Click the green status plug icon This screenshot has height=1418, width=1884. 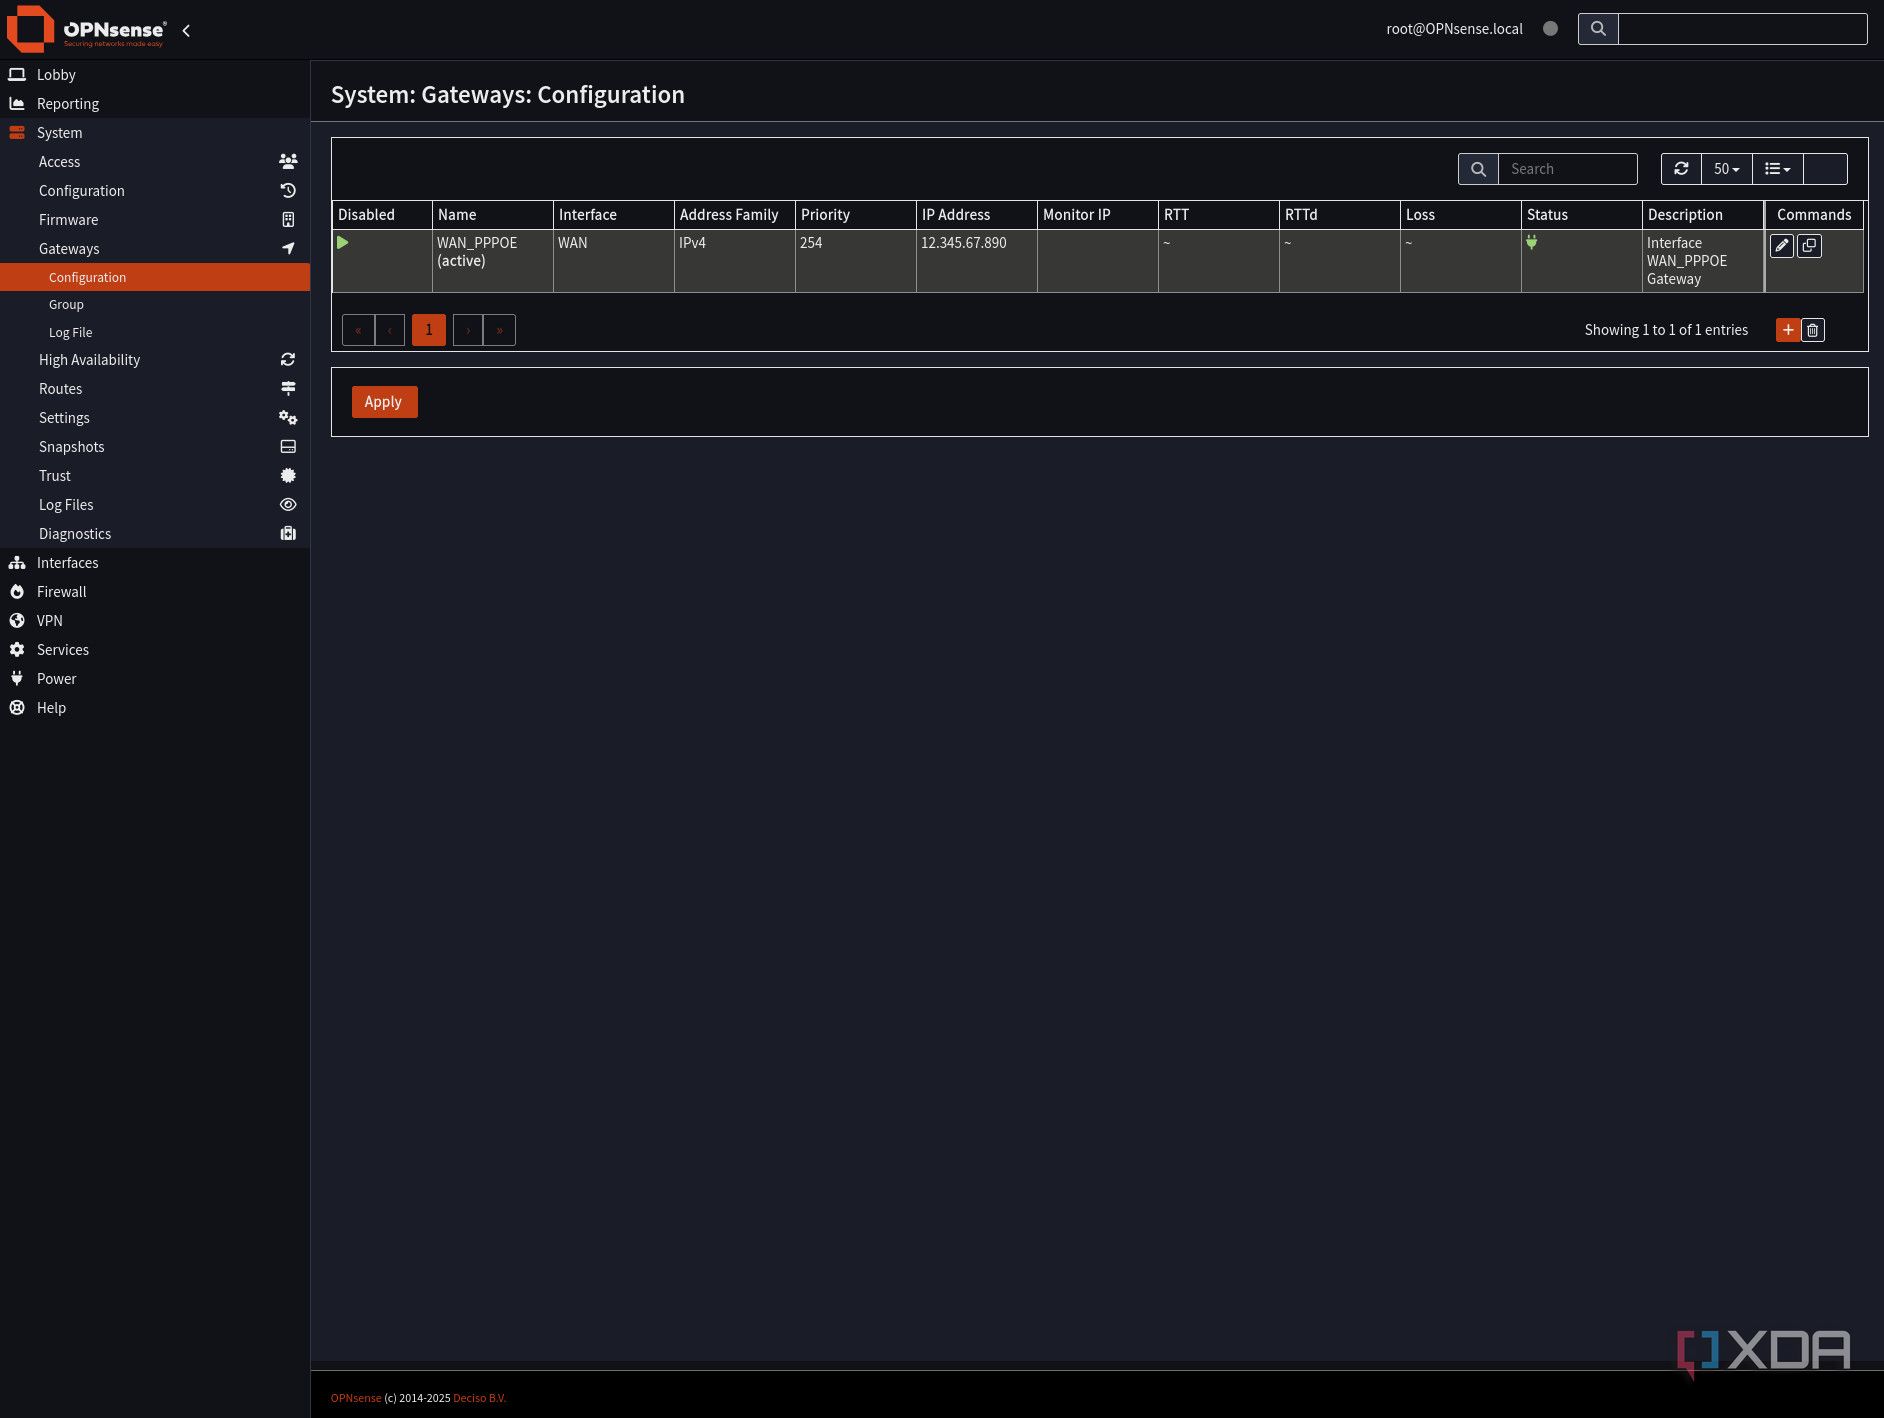[x=1531, y=242]
